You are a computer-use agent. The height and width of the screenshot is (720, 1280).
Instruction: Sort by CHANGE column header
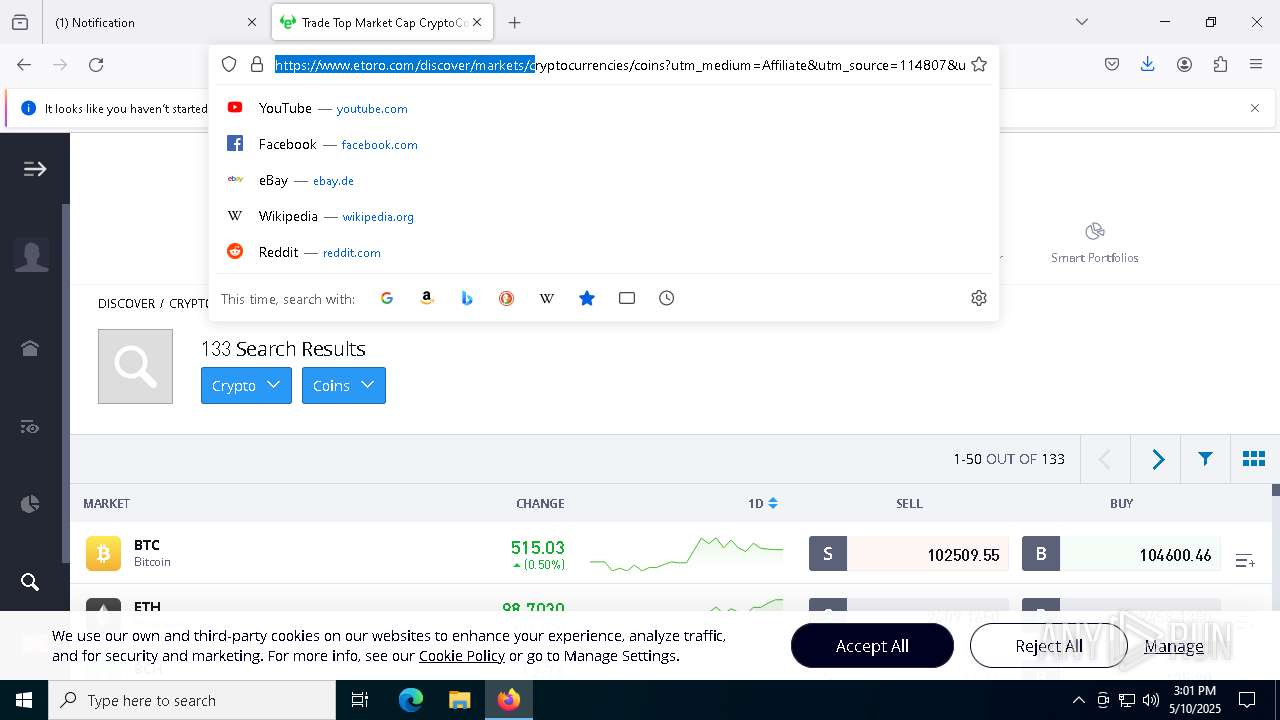540,503
